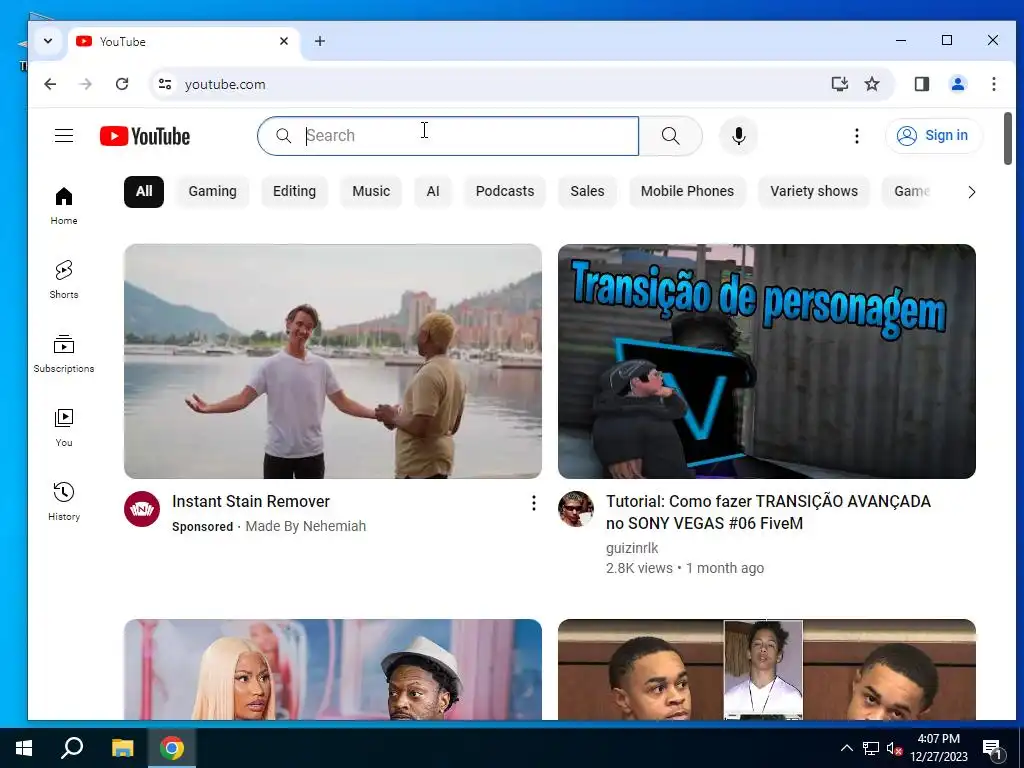Screen dimensions: 1024x768
Task: Open Subscriptions in the sidebar
Action: coord(64,354)
